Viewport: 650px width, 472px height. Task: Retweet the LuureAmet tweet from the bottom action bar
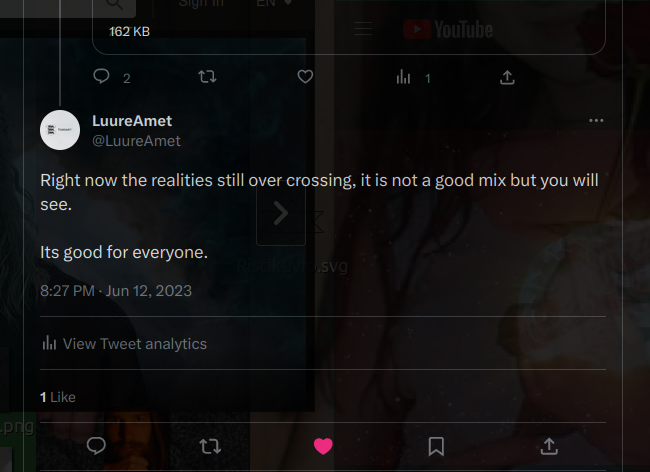(x=210, y=447)
